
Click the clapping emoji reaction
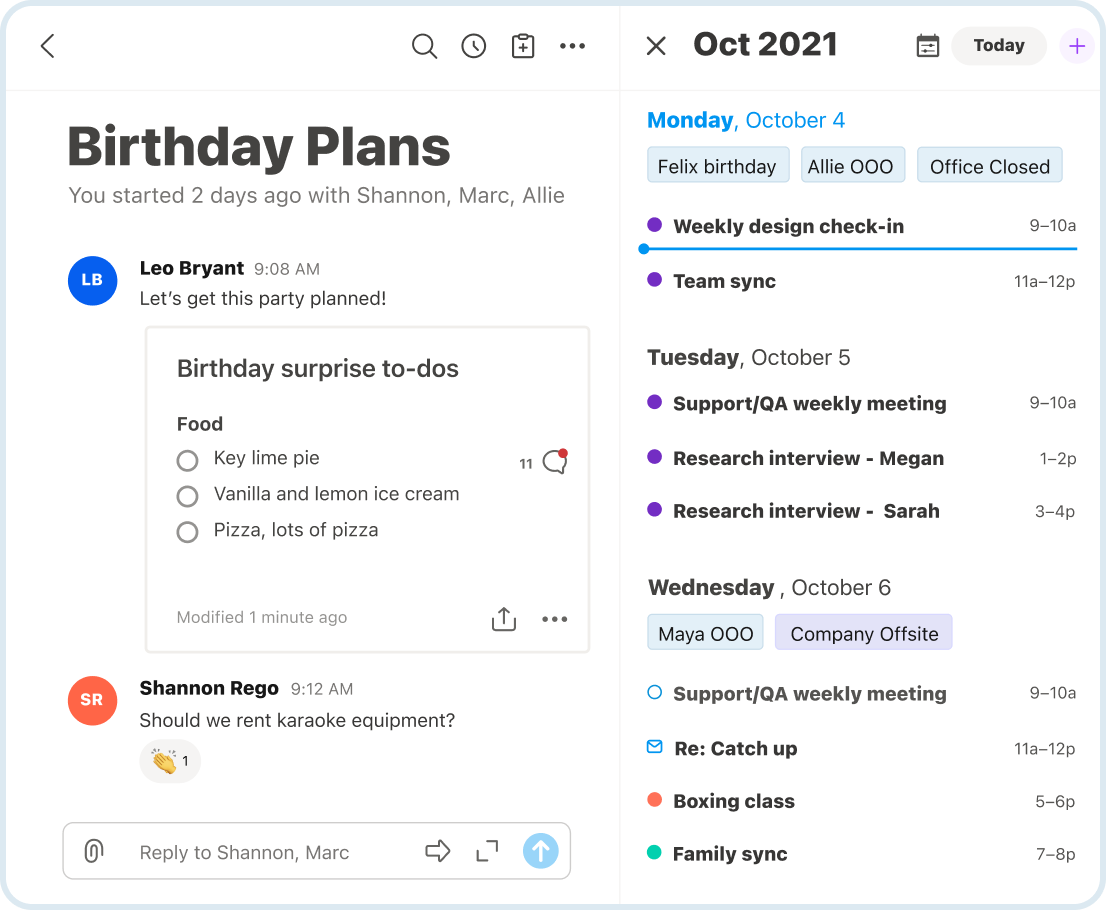(170, 761)
